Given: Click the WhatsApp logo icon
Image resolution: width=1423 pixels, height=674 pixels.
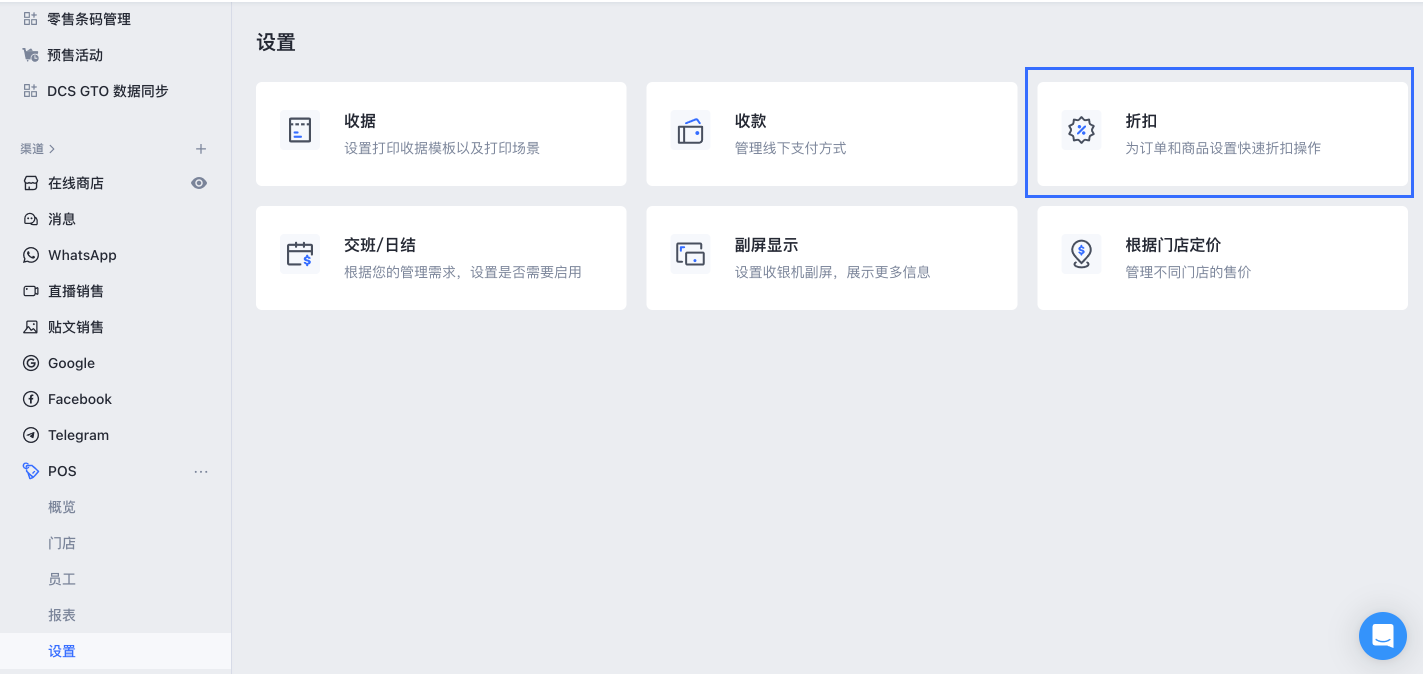Looking at the screenshot, I should coord(30,255).
